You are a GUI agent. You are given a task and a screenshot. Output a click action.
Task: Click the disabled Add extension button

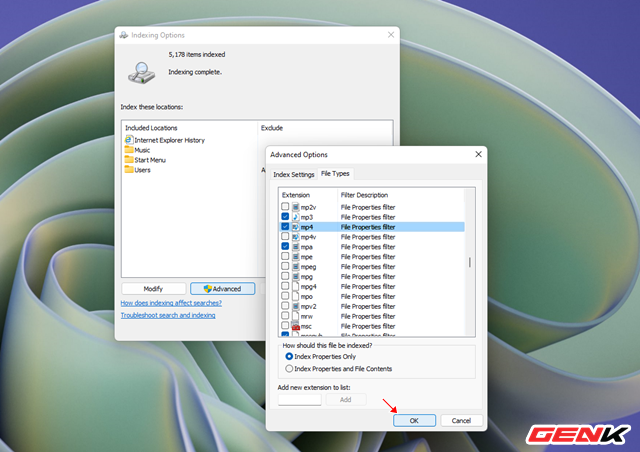[346, 400]
